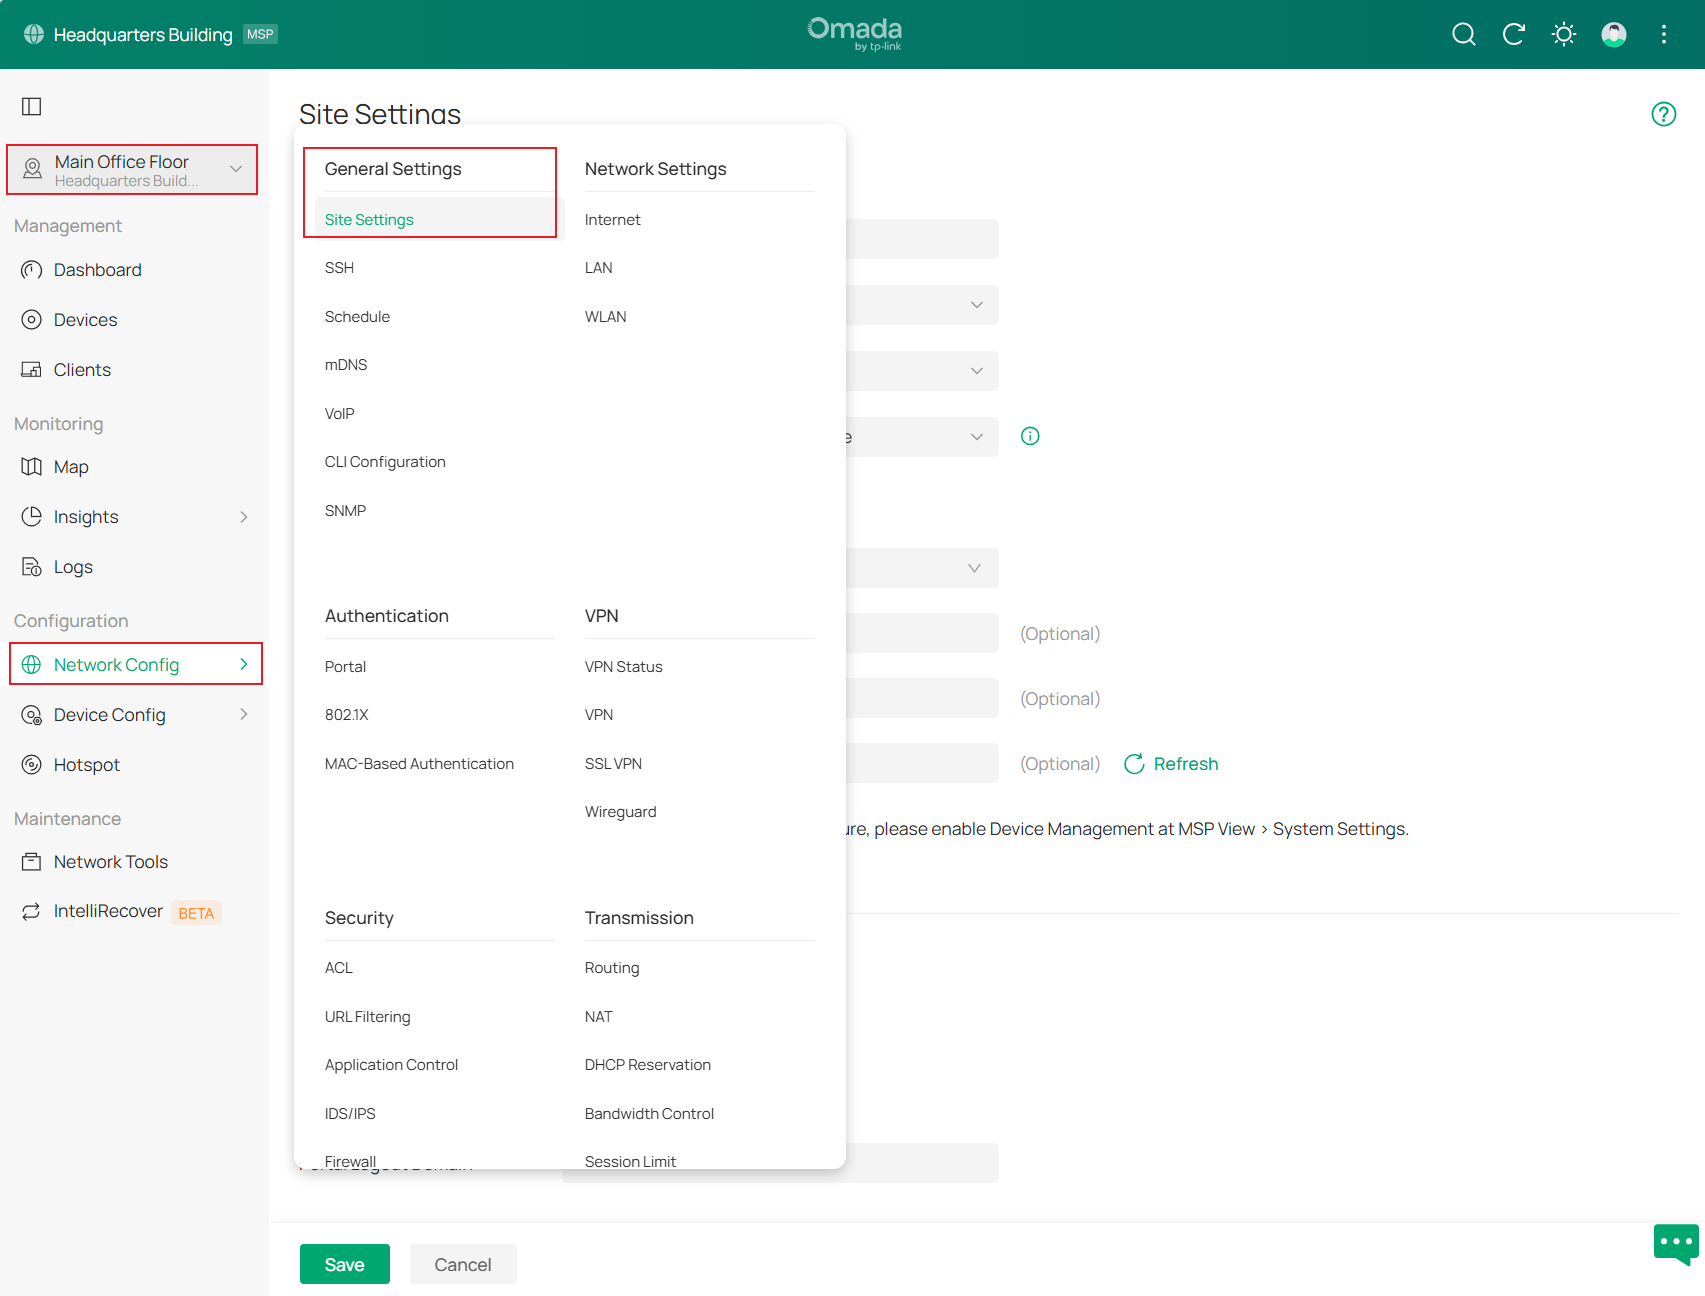
Task: Click the Save button
Action: click(344, 1263)
